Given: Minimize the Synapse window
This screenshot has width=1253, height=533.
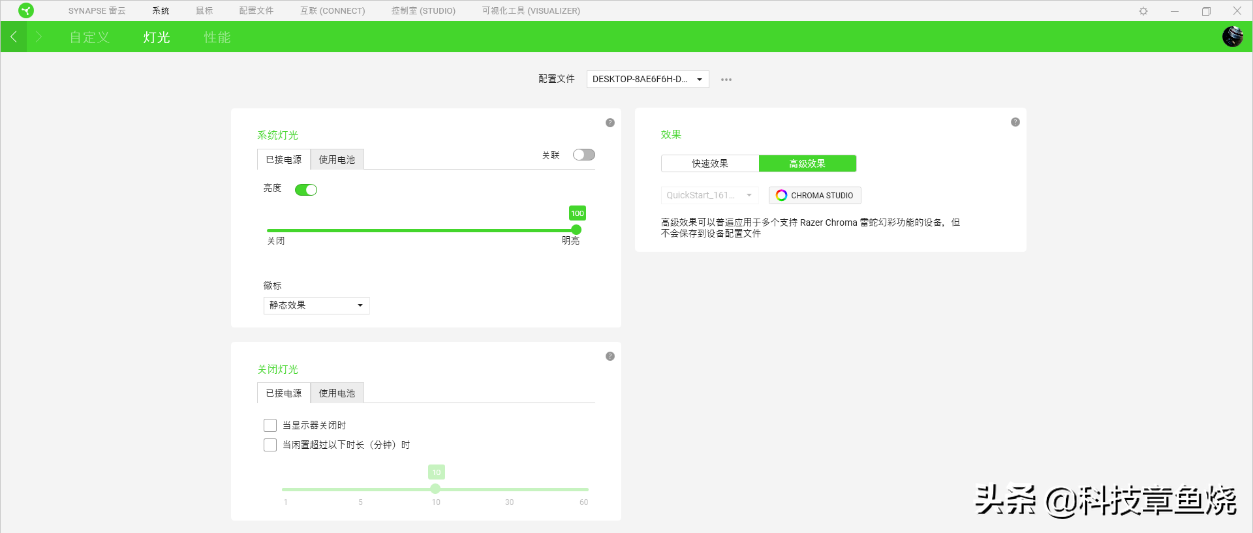Looking at the screenshot, I should pyautogui.click(x=1175, y=11).
